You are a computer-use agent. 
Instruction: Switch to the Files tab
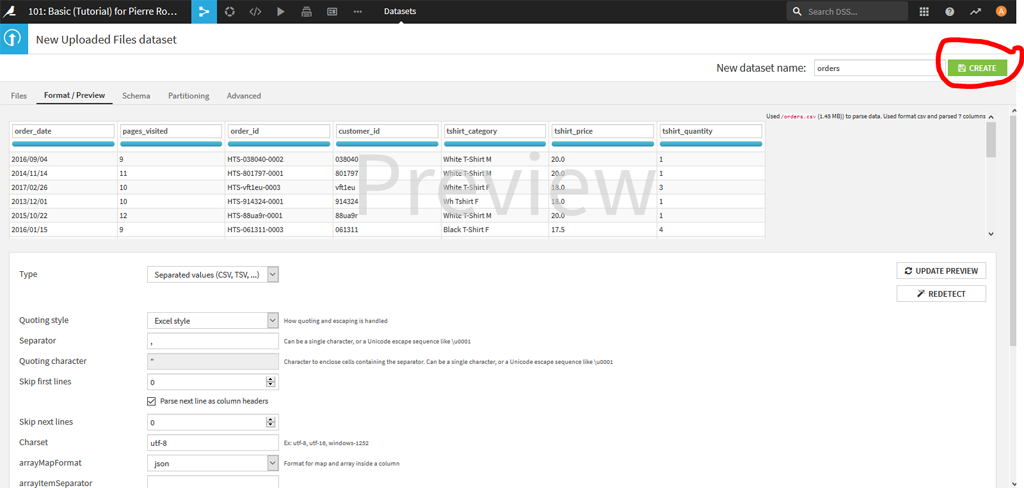point(19,95)
